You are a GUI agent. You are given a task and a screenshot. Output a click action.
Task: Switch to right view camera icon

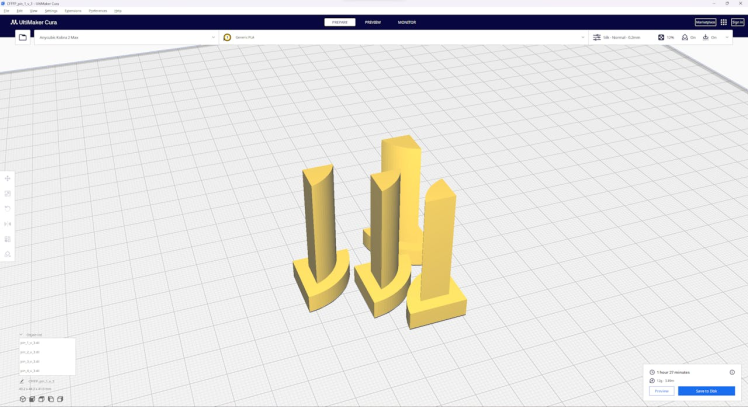(60, 399)
